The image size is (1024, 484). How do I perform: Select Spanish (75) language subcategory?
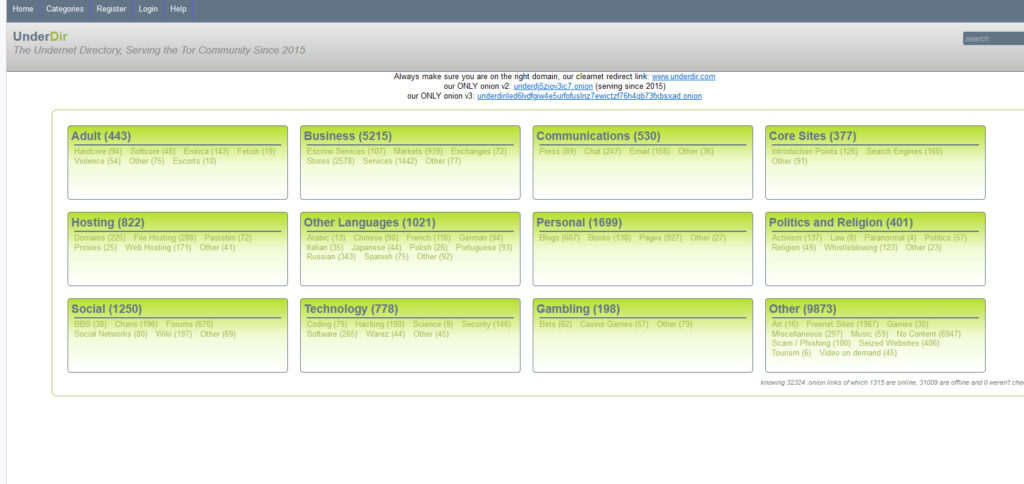pyautogui.click(x=386, y=257)
